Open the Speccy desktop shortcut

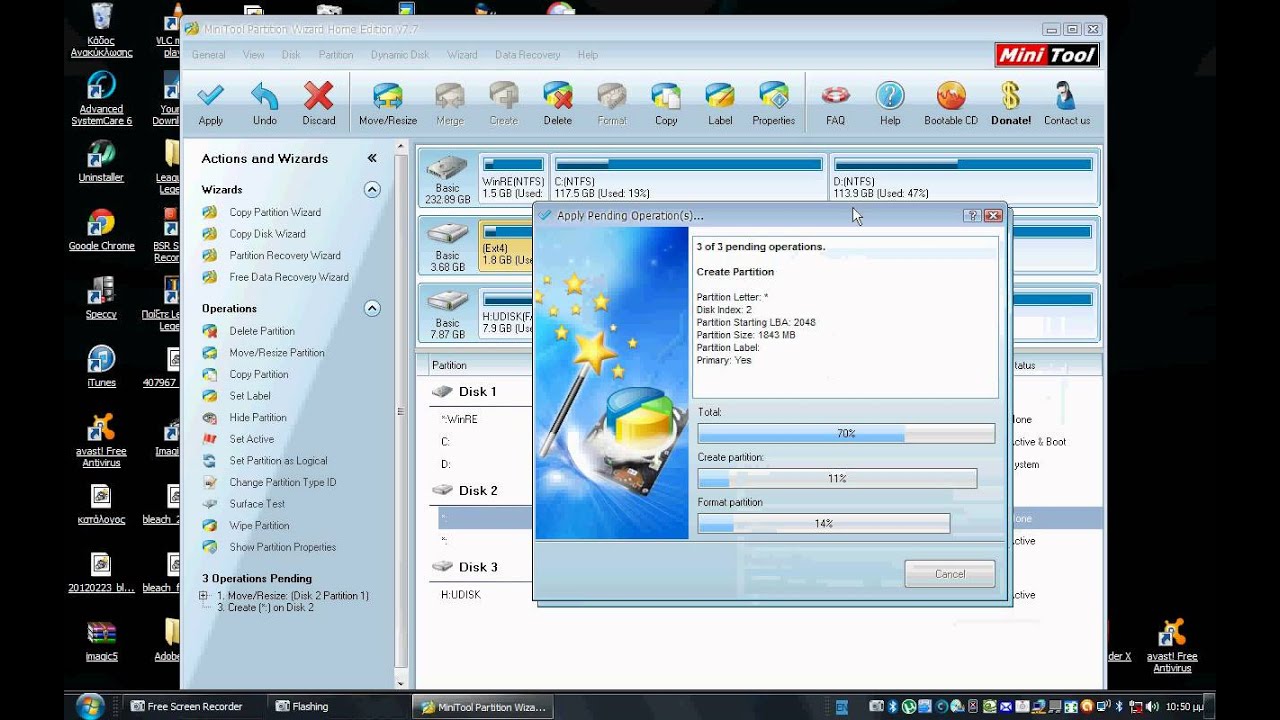[101, 298]
